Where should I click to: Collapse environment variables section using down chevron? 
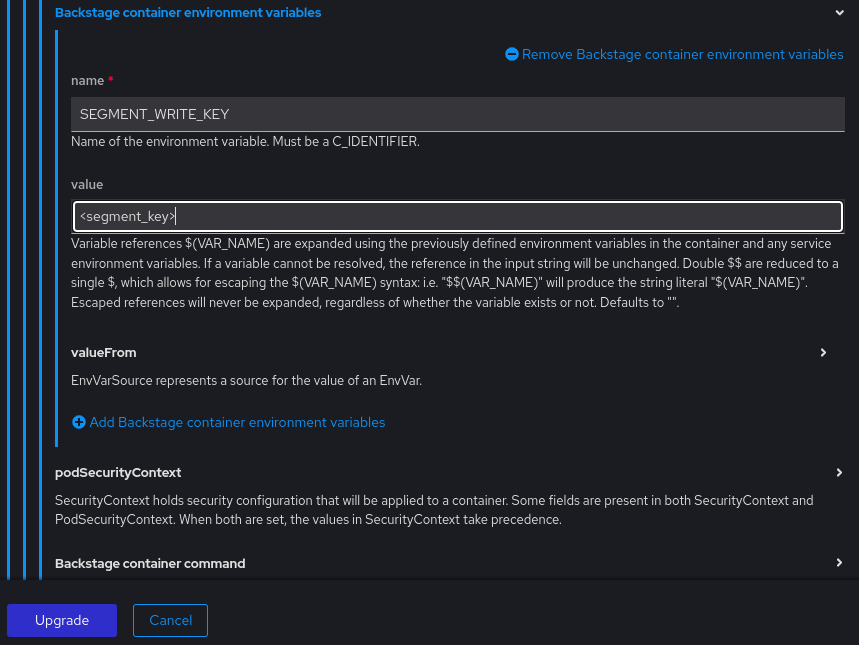839,13
